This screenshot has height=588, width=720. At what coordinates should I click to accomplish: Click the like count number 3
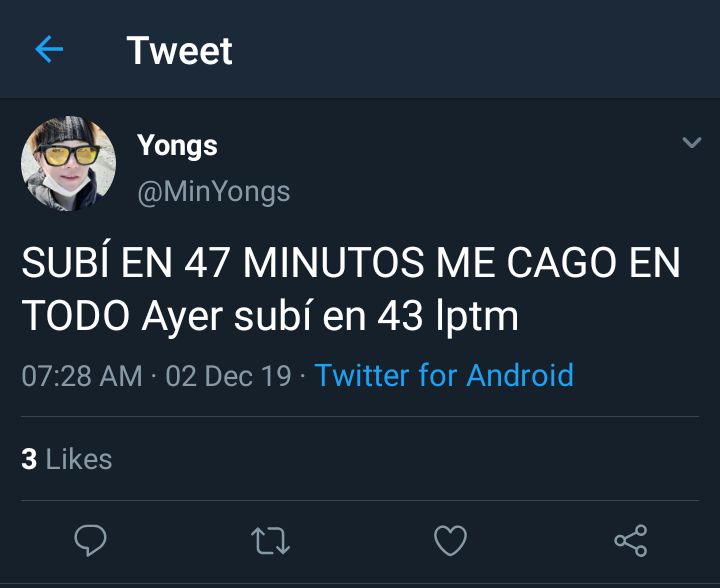[x=29, y=459]
